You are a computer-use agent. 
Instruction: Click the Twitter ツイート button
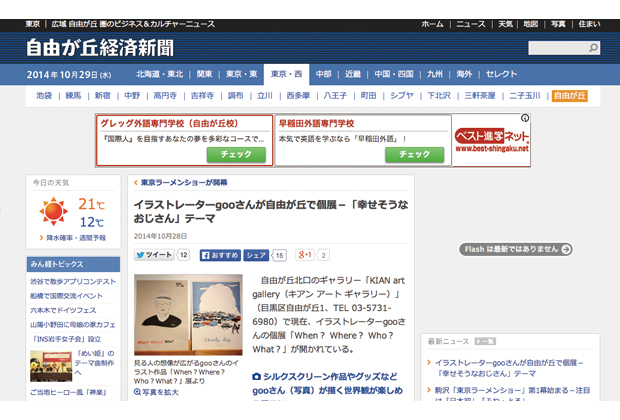155,255
